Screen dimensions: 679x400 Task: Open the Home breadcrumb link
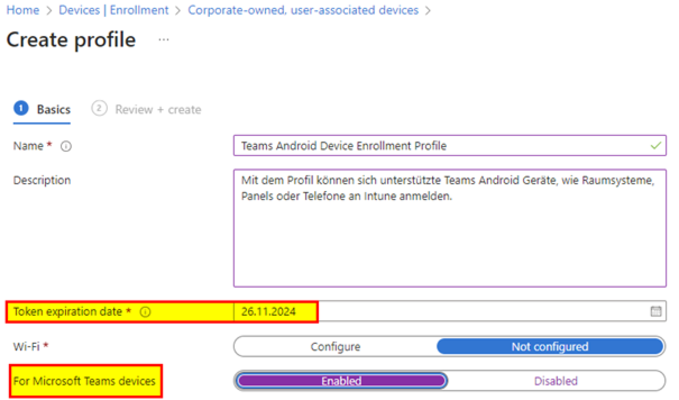click(23, 10)
